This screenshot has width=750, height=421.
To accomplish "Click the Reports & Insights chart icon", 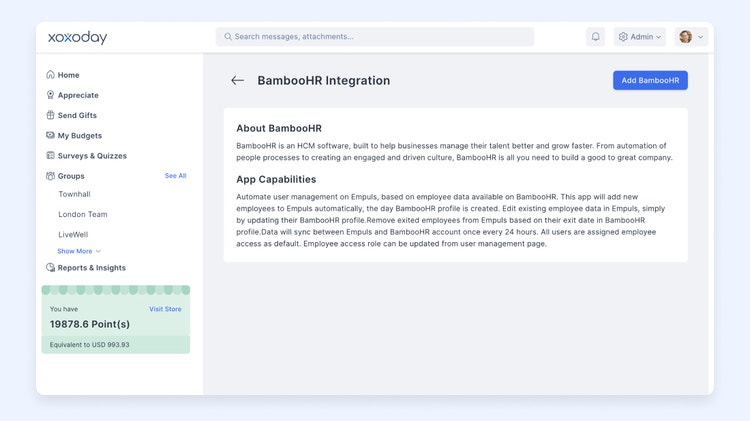I will point(50,267).
